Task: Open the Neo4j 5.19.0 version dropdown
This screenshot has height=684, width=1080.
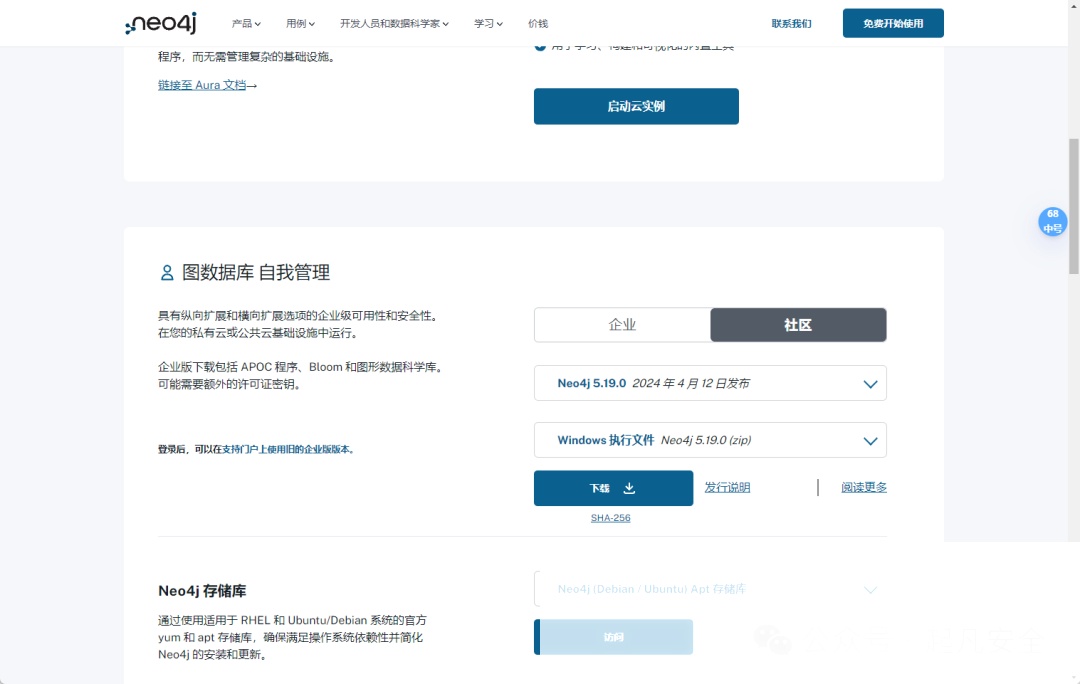Action: 710,383
